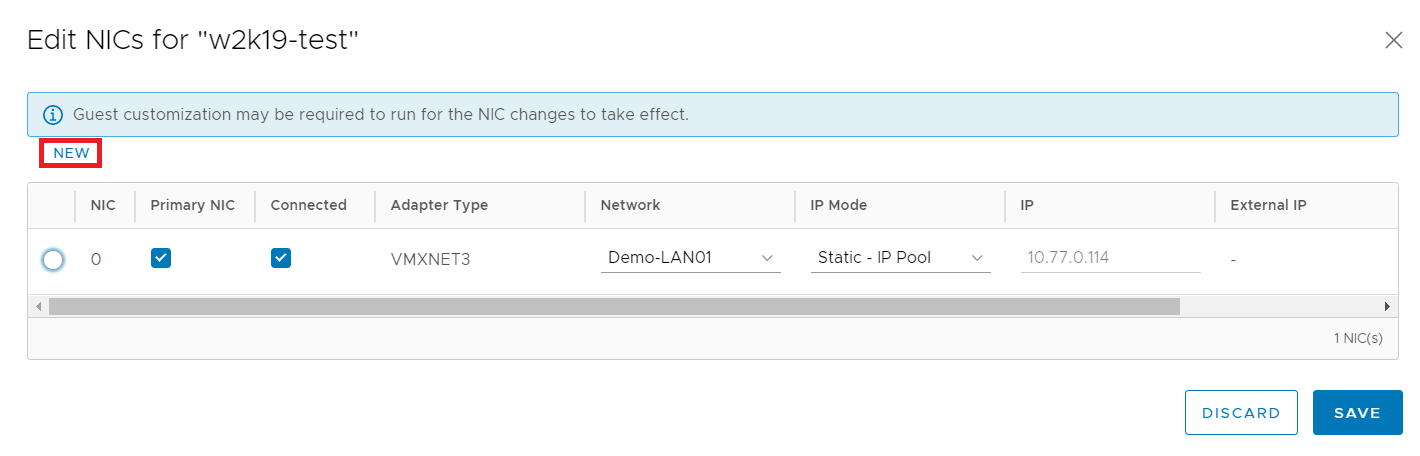The image size is (1420, 456).
Task: Click the IP address field
Action: (x=1110, y=258)
